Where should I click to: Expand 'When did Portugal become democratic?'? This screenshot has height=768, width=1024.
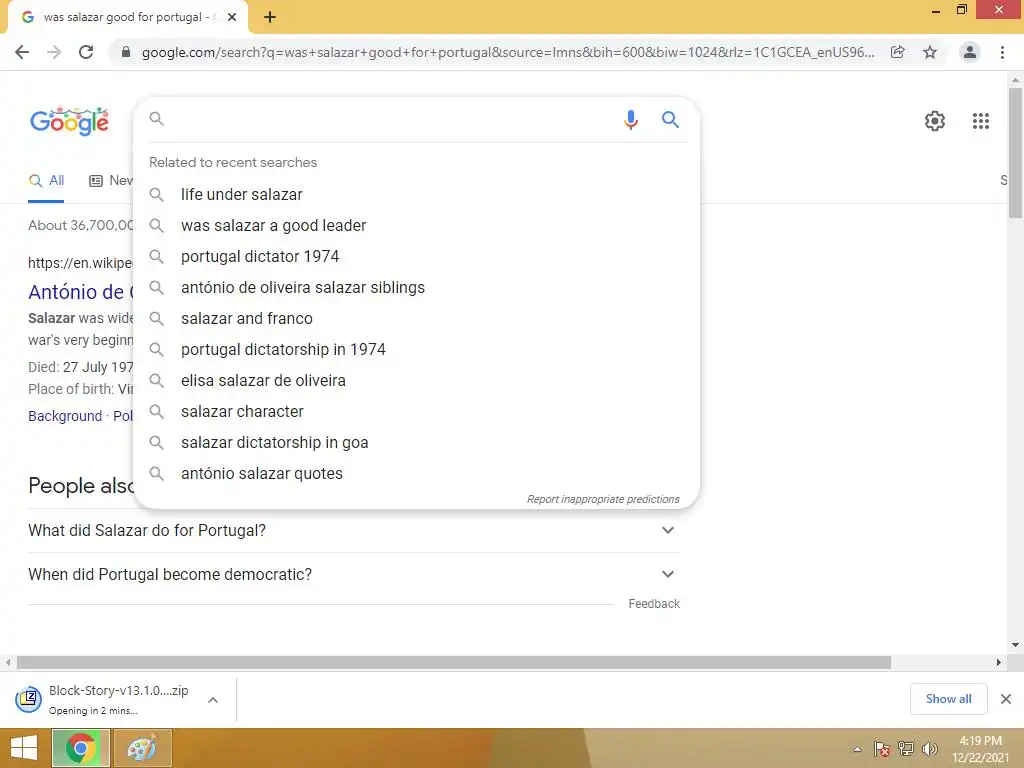354,574
